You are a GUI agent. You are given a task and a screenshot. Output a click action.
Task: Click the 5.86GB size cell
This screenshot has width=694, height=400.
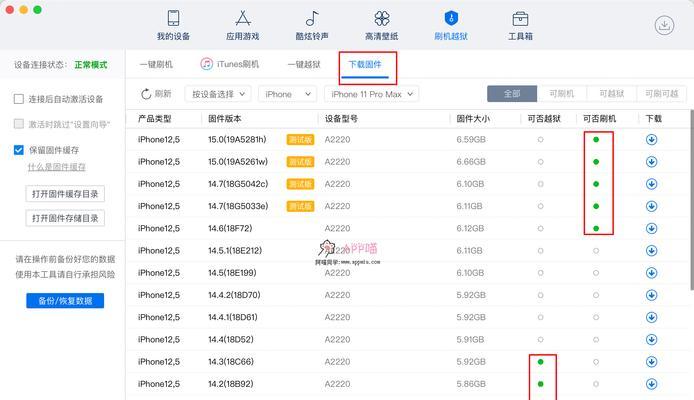(x=471, y=384)
